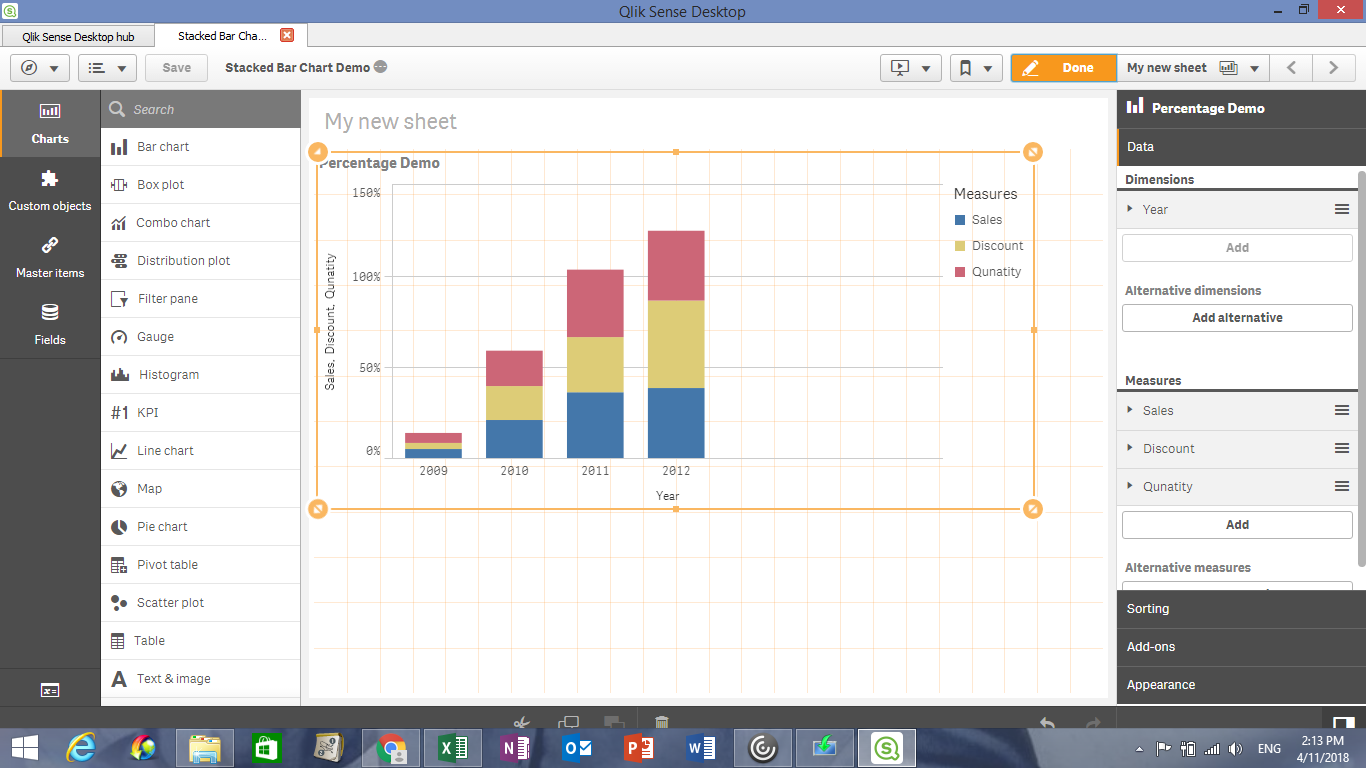Screen dimensions: 1366x768
Task: Click the Discount measure reorder handle
Action: [1342, 448]
